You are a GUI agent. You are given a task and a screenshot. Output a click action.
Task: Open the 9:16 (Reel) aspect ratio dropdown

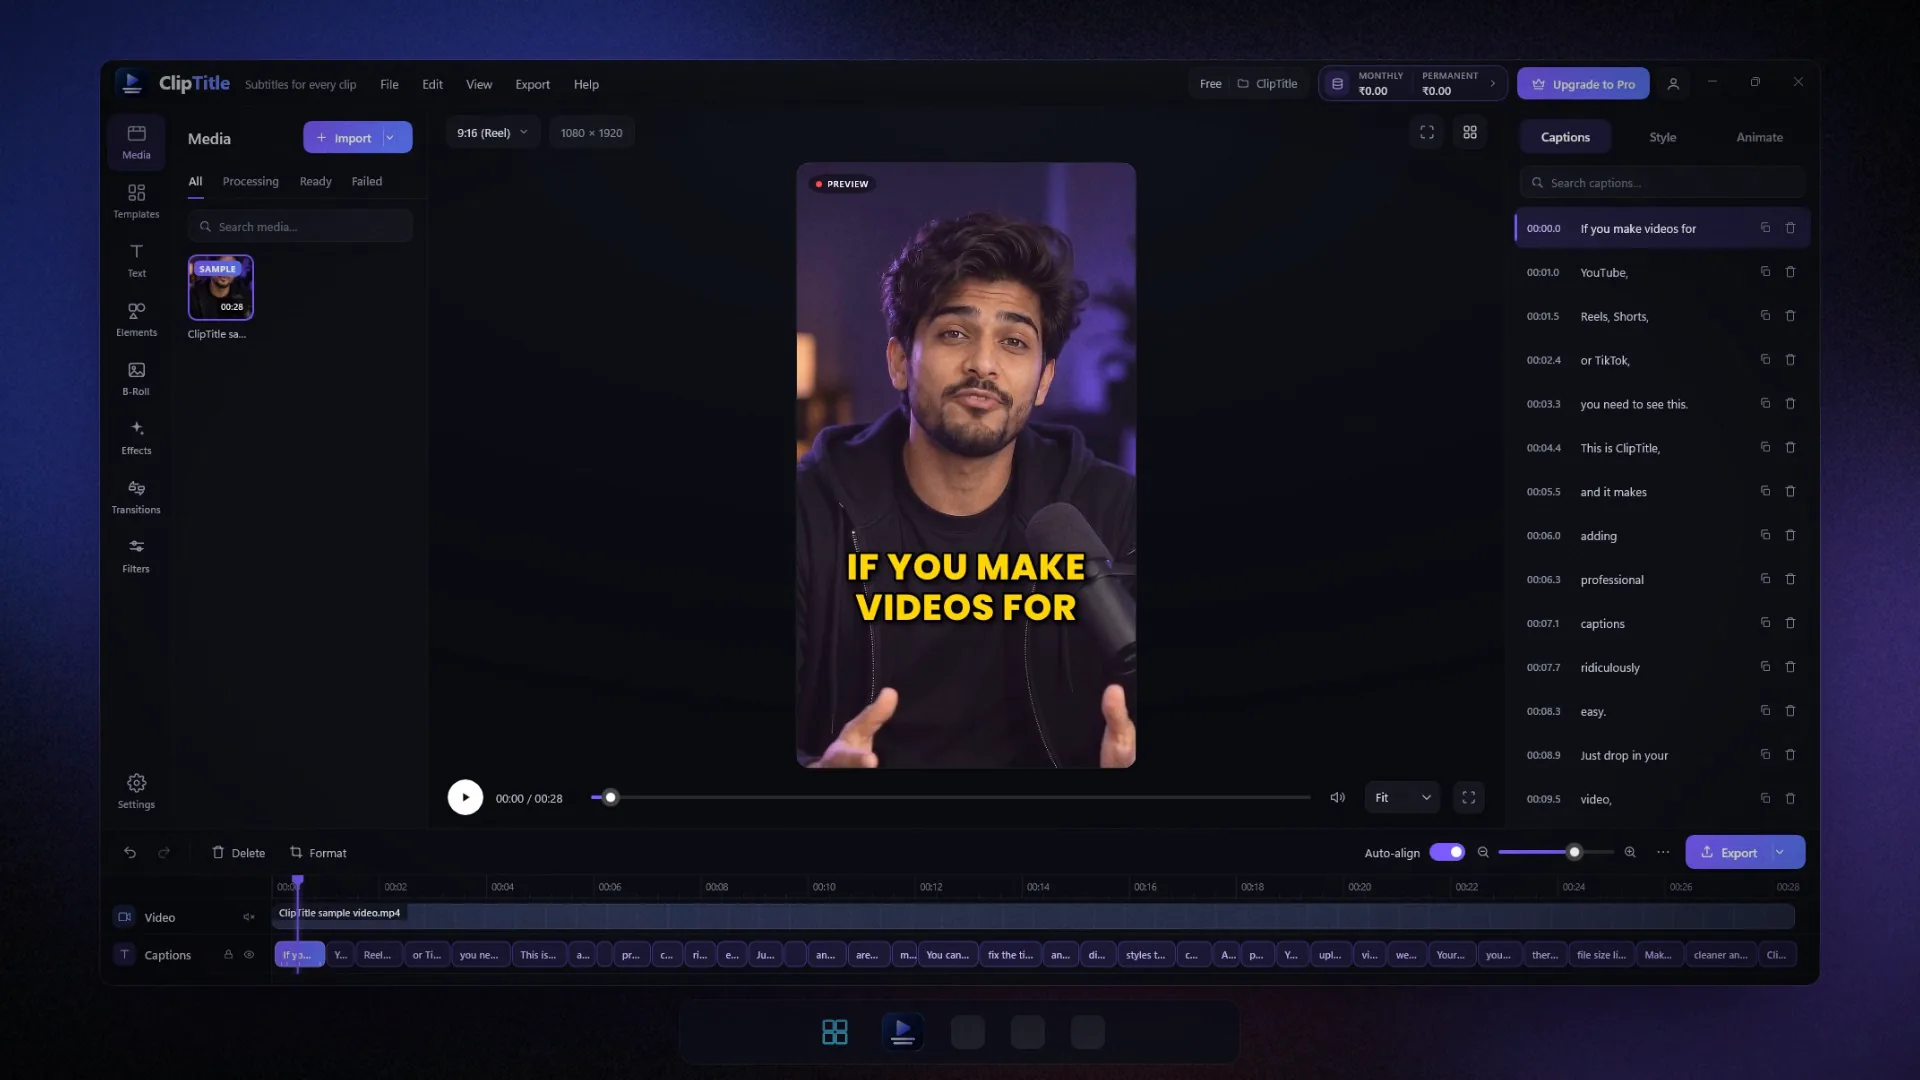pyautogui.click(x=494, y=132)
